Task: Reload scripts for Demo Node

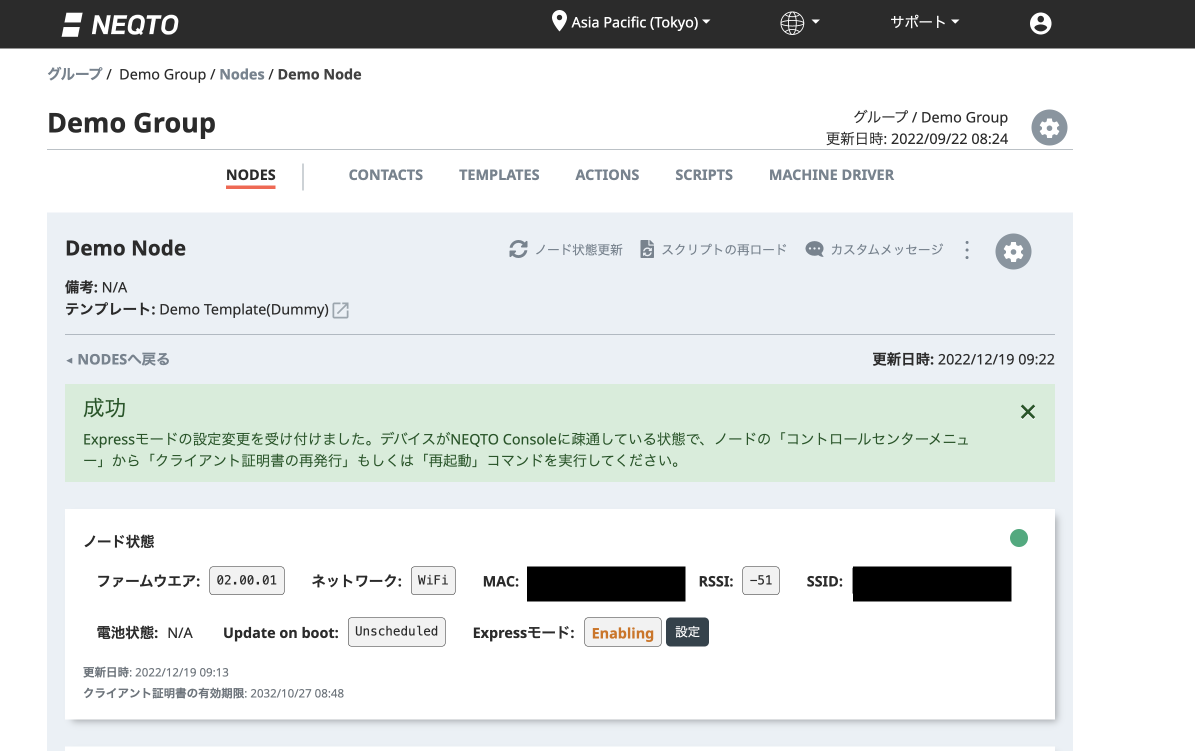Action: pyautogui.click(x=712, y=249)
